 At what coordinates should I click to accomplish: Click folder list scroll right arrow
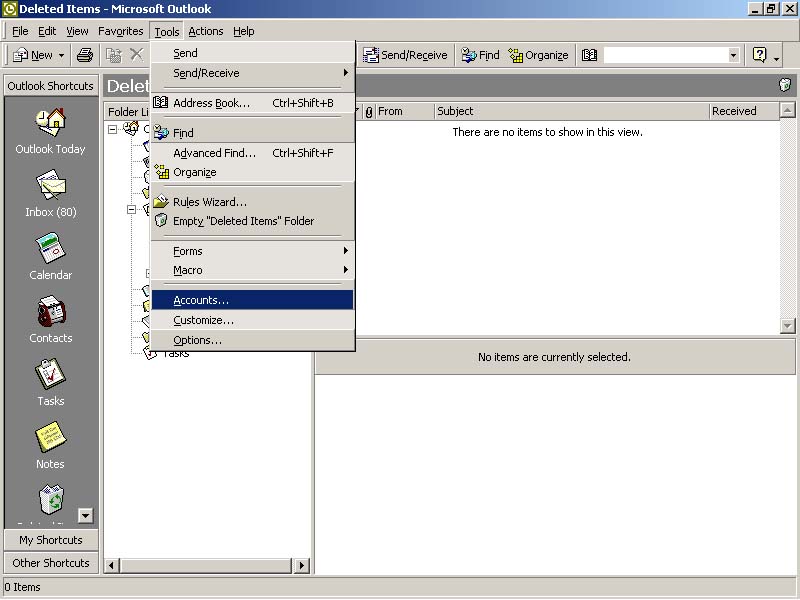click(x=302, y=565)
